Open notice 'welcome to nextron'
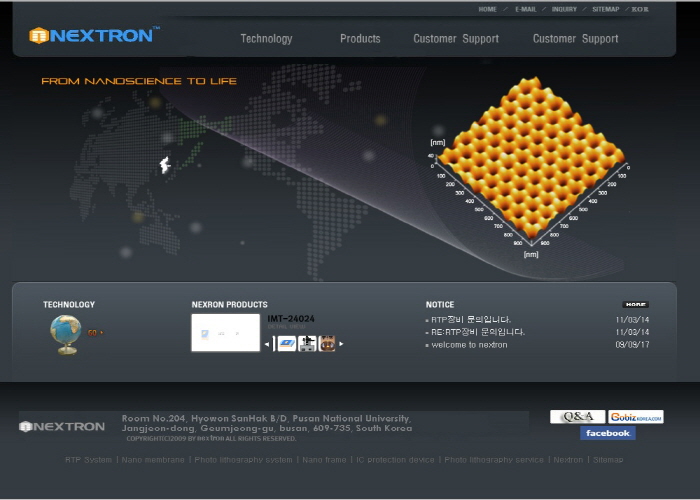The width and height of the screenshot is (700, 500). pos(469,345)
